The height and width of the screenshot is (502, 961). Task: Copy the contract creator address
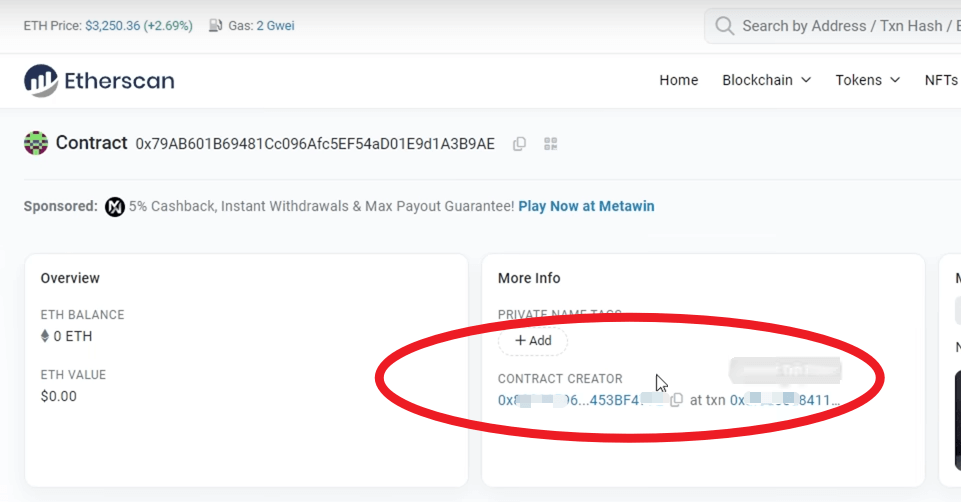[x=676, y=400]
